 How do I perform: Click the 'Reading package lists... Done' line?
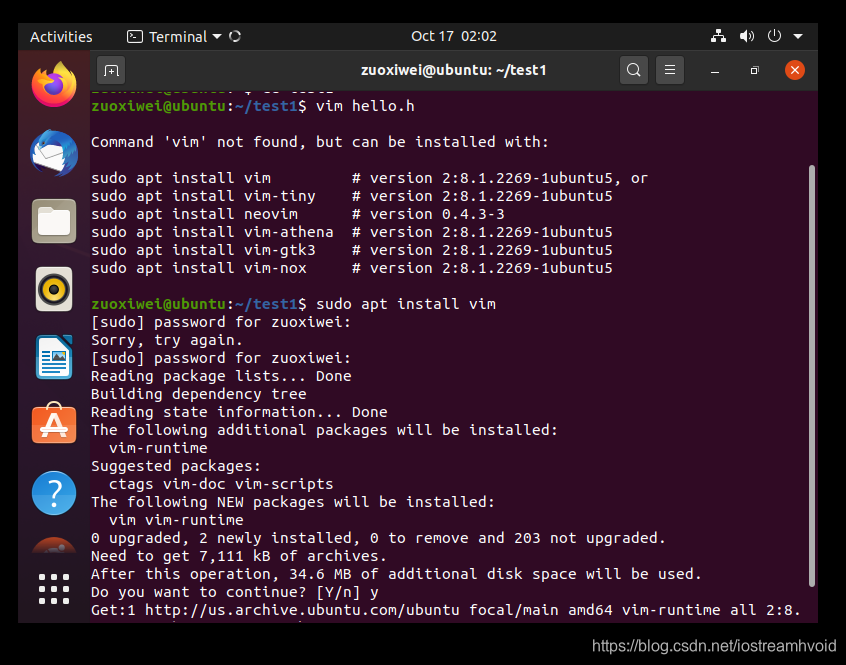click(x=221, y=376)
